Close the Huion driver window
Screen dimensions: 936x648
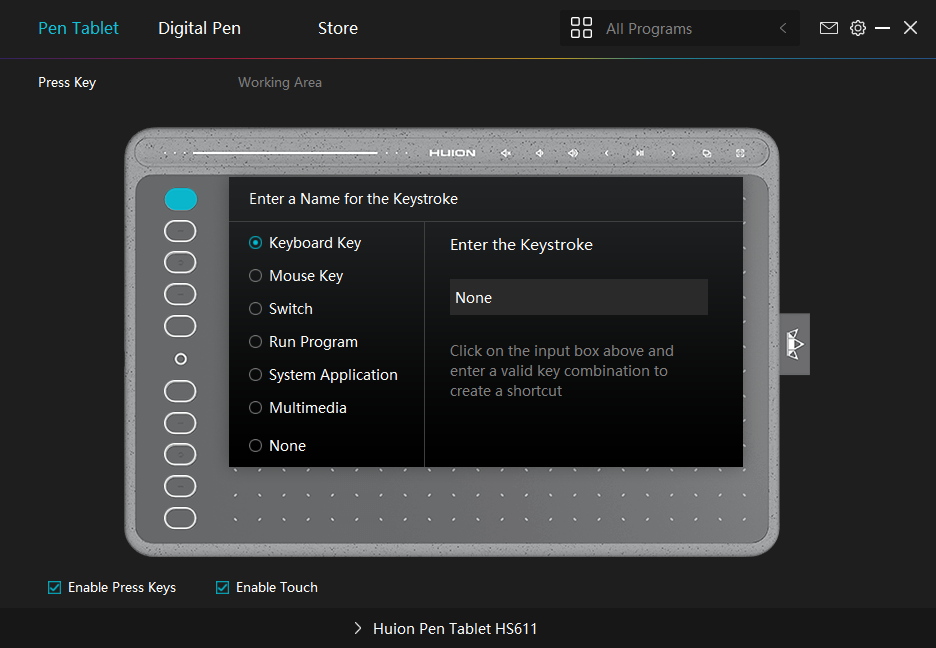tap(910, 28)
